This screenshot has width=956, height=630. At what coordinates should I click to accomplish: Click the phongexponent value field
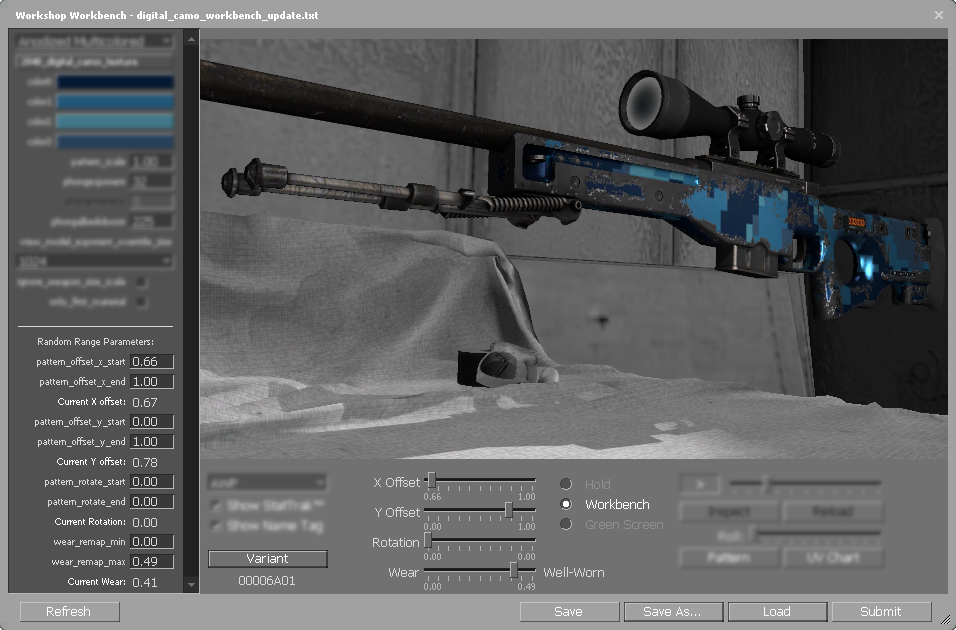point(151,182)
